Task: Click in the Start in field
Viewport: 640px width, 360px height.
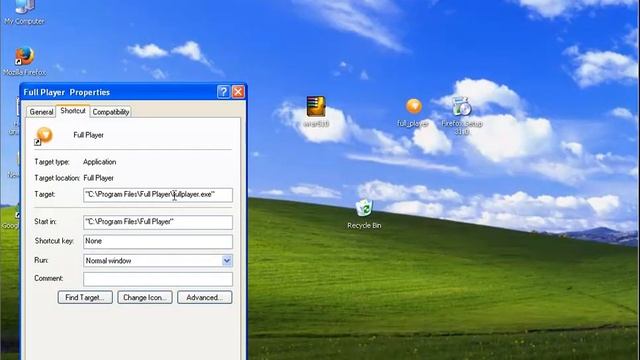Action: coord(158,222)
